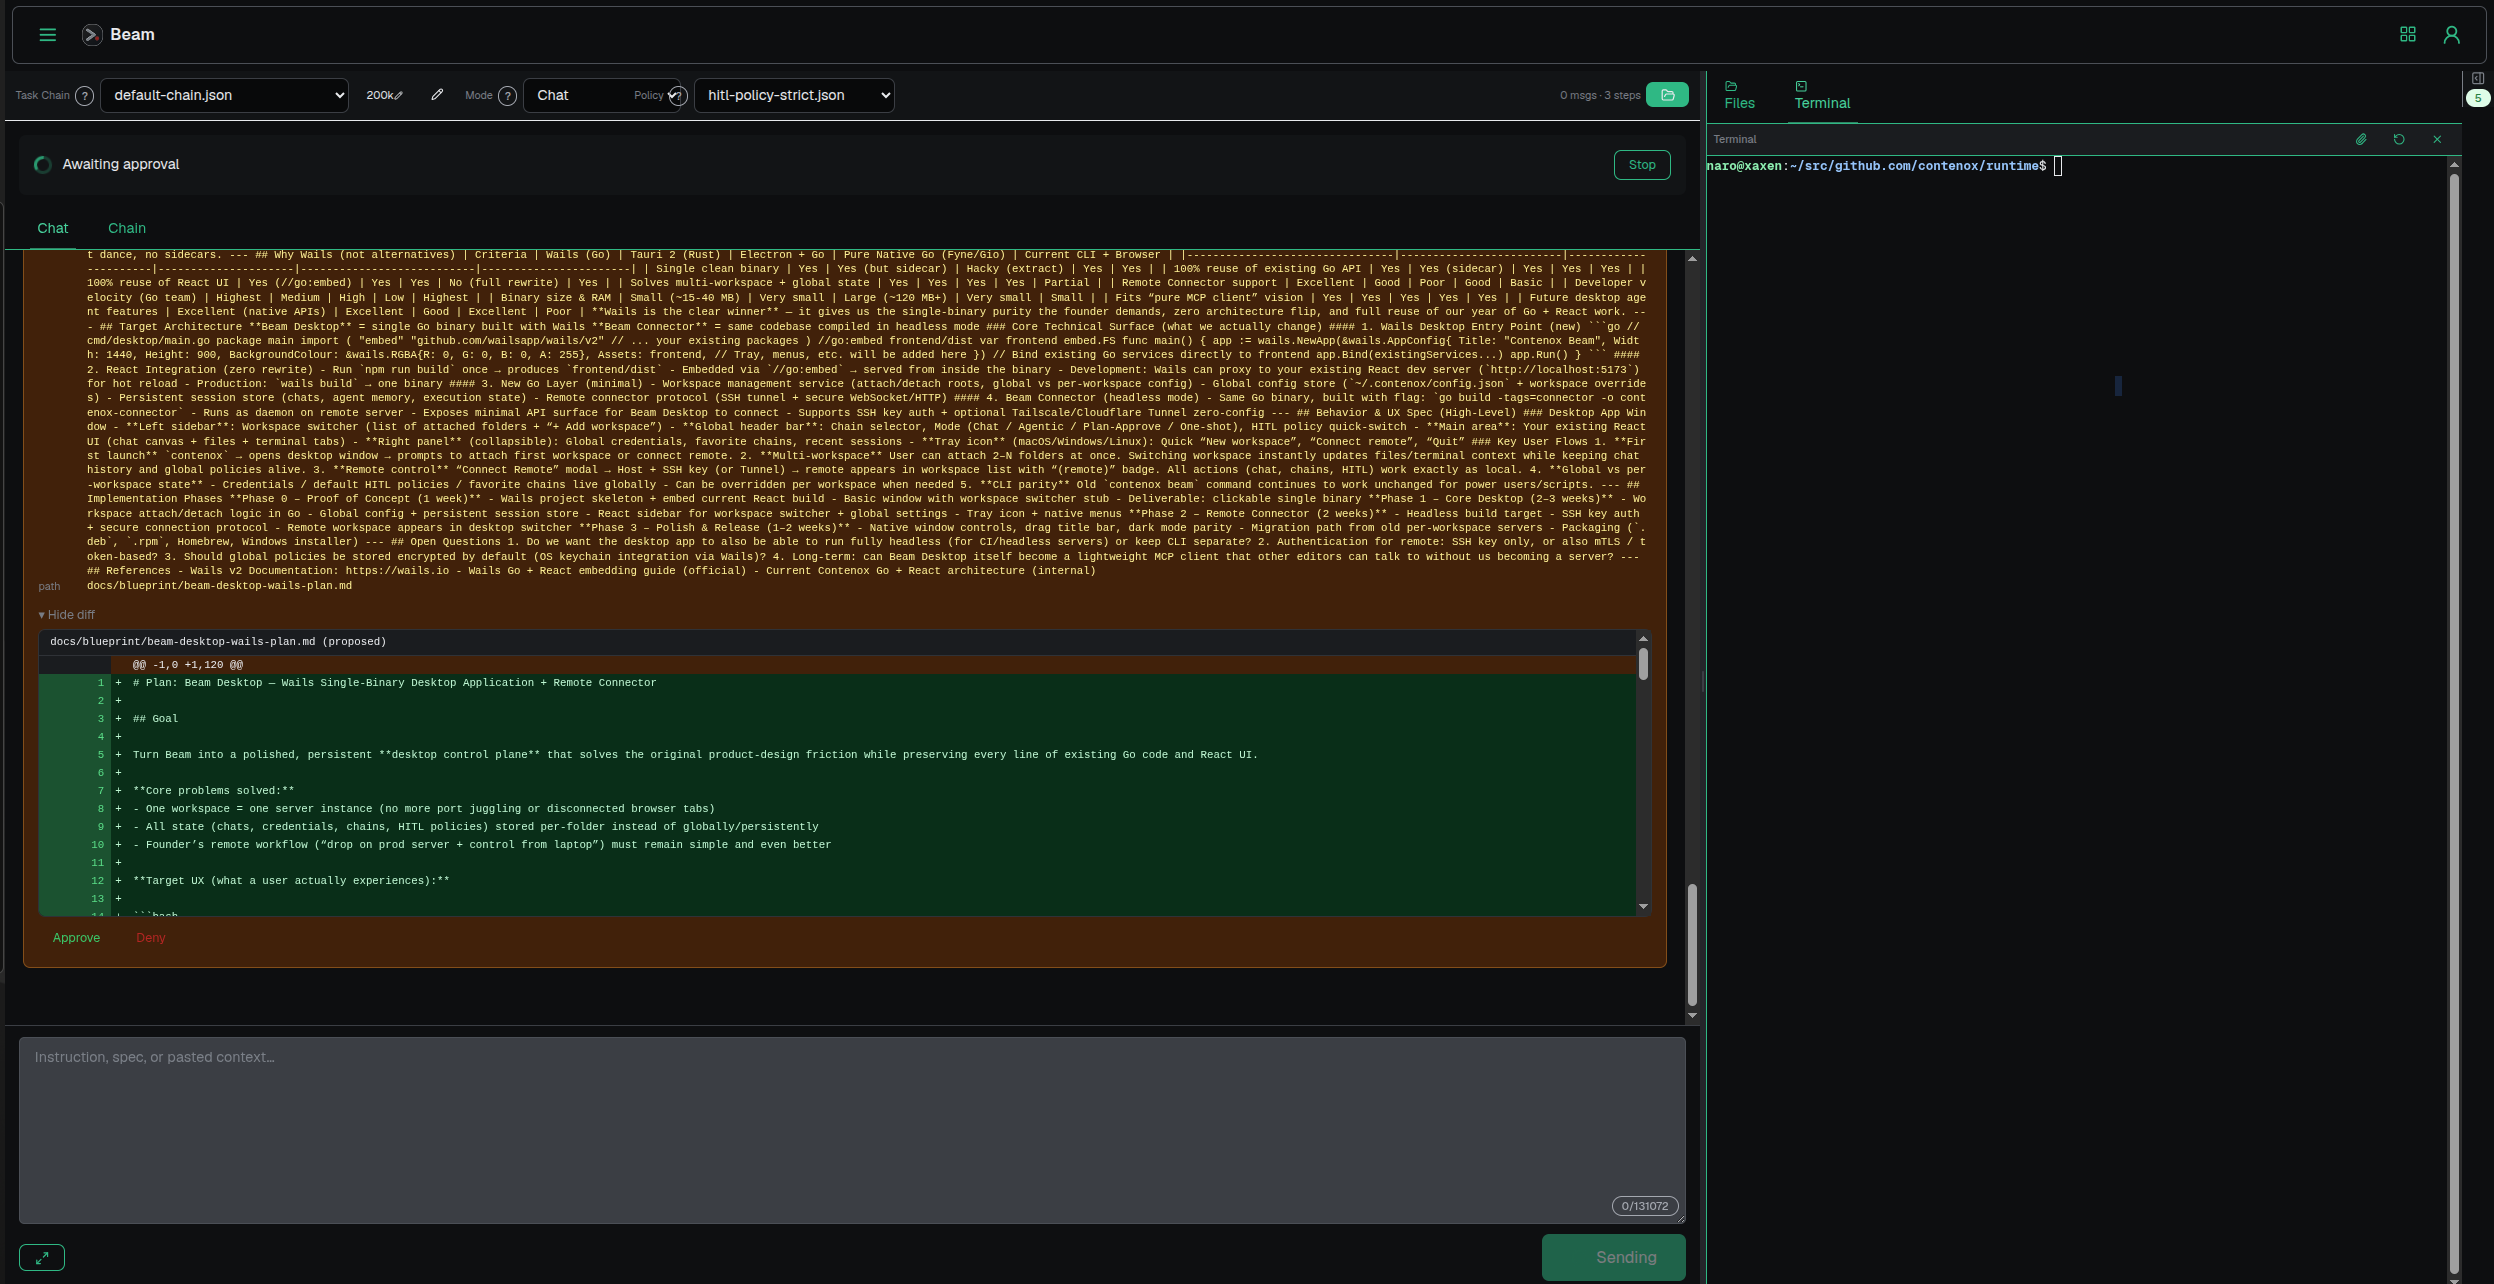Click the instruction text input area
This screenshot has width=2494, height=1284.
(x=851, y=1130)
